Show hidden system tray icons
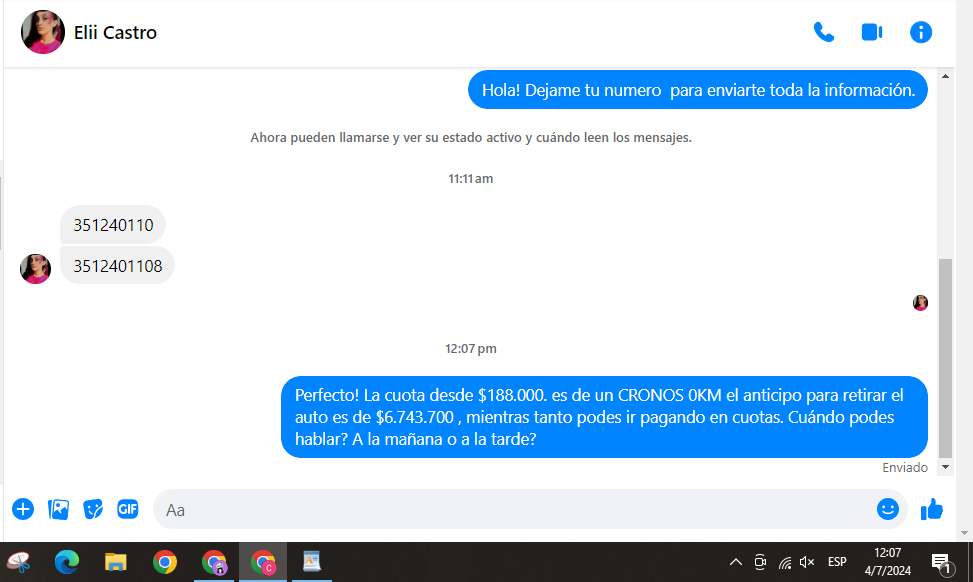 [735, 562]
